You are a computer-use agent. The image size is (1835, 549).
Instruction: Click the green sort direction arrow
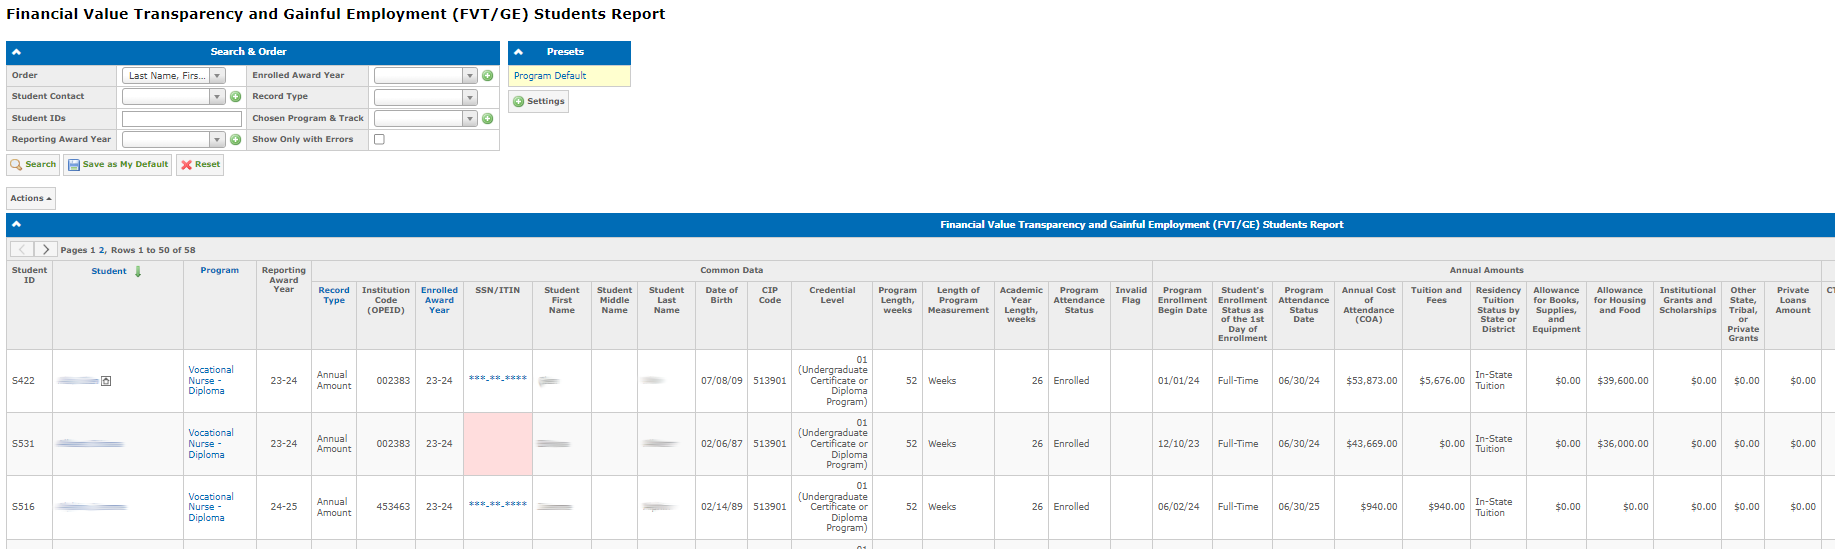click(x=138, y=272)
